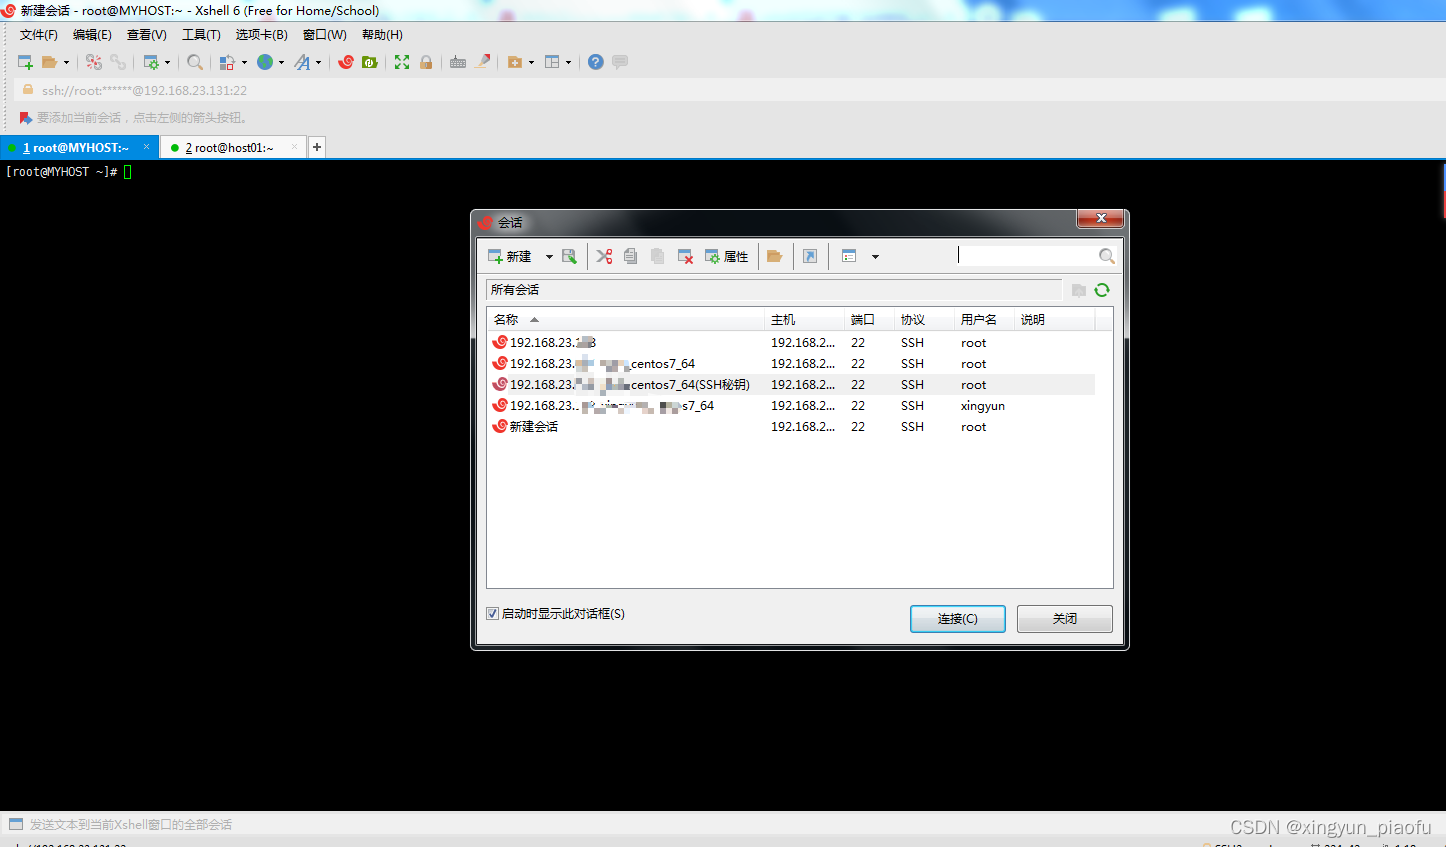Click the chat bubble icon in toolbar
Image resolution: width=1446 pixels, height=847 pixels.
point(620,62)
